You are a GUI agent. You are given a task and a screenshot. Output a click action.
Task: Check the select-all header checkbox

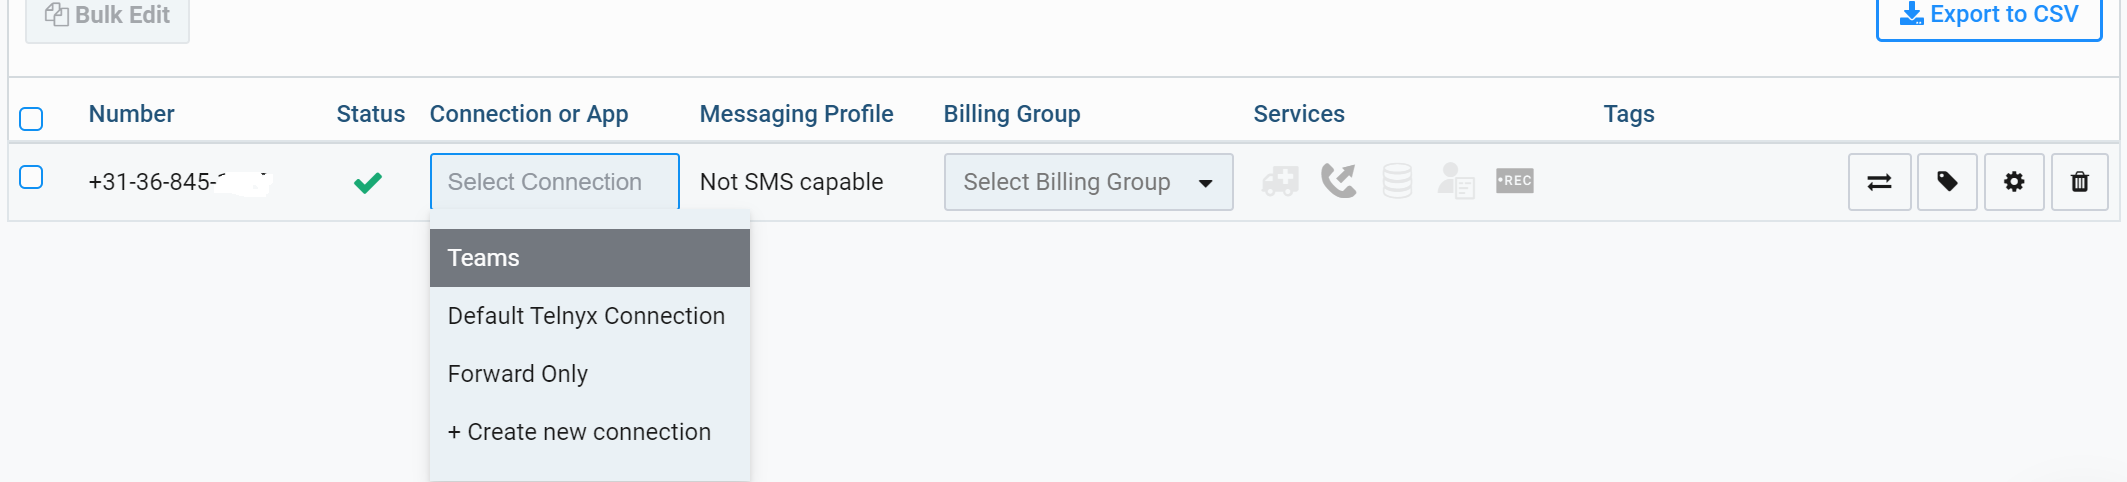(x=31, y=119)
